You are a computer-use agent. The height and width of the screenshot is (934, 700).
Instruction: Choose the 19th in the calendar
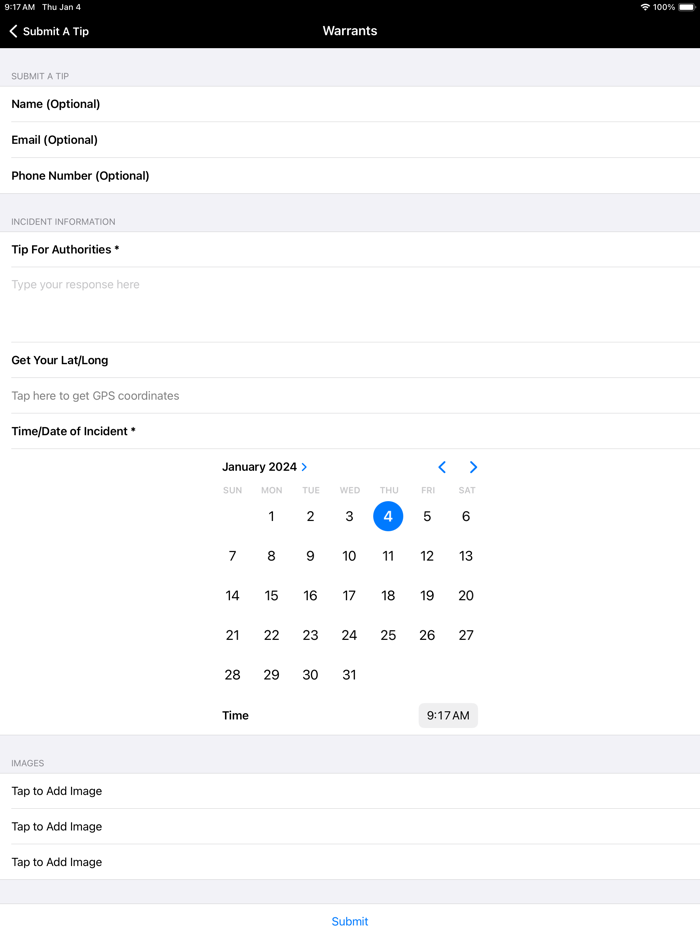coord(427,596)
